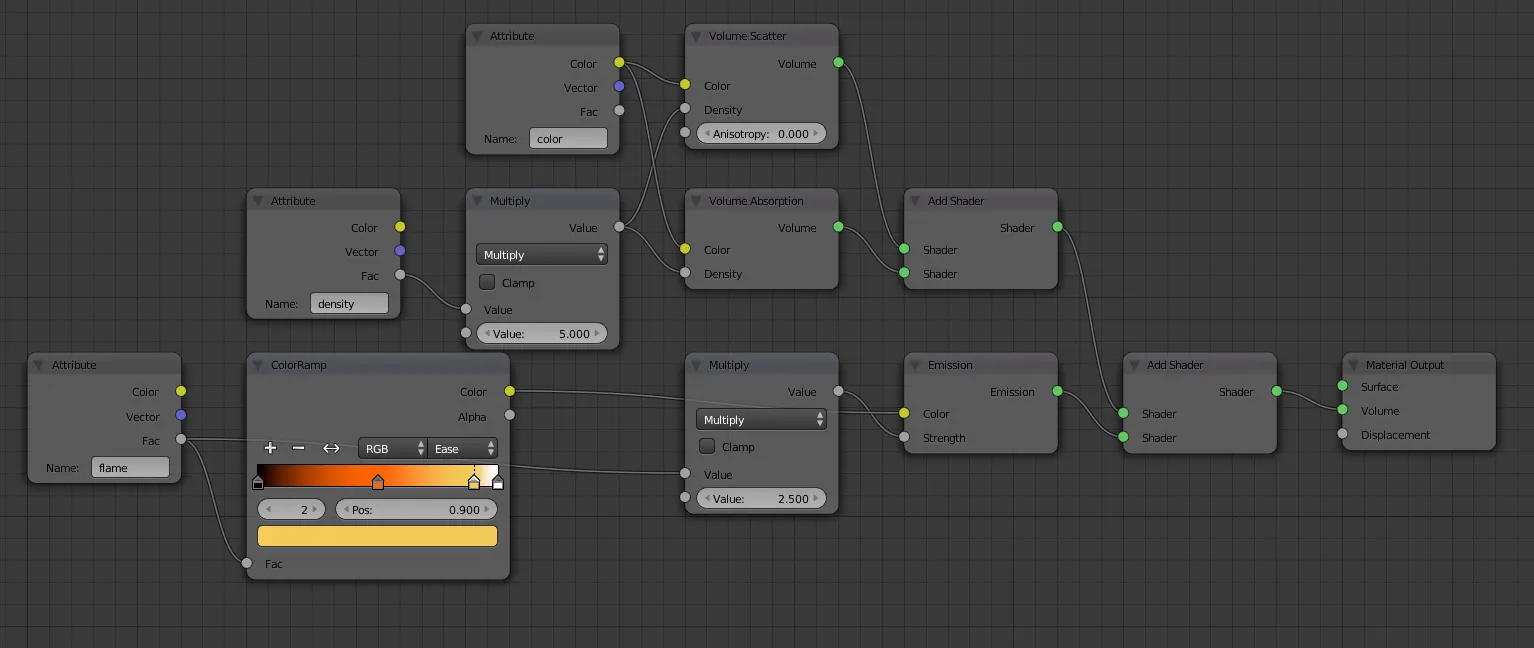
Task: Select the white color stop at ColorRamp end
Action: 498,483
